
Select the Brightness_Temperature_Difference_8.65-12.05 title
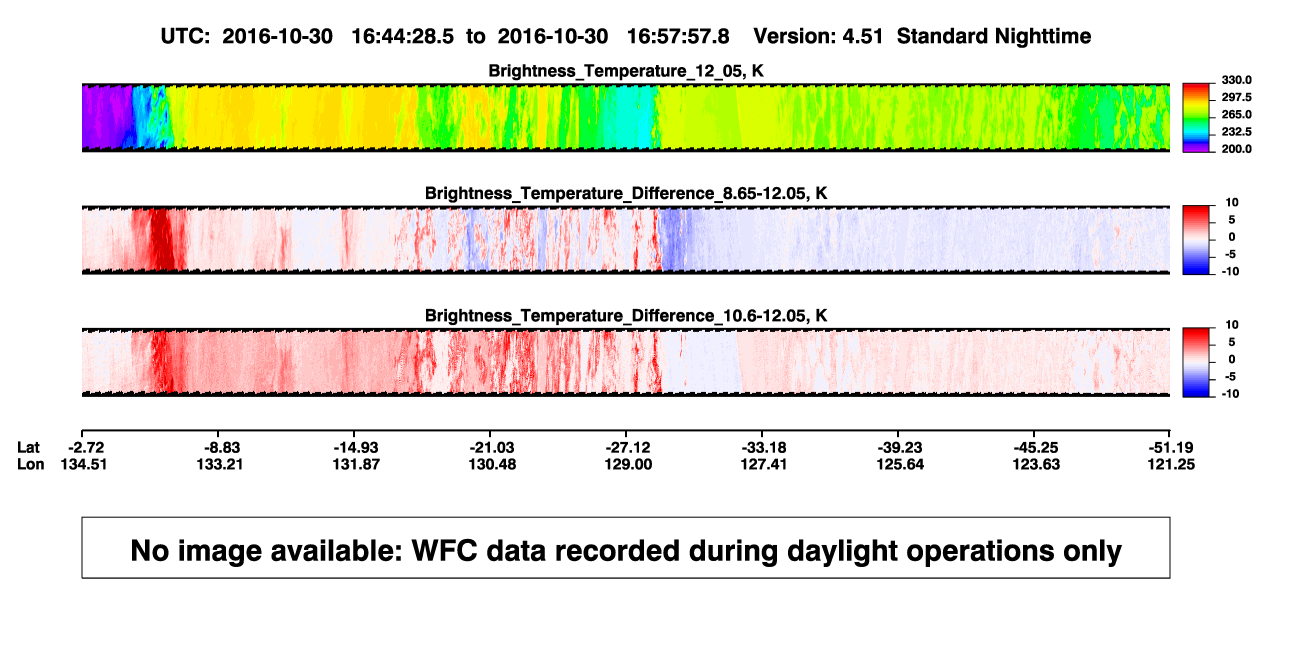click(x=626, y=193)
